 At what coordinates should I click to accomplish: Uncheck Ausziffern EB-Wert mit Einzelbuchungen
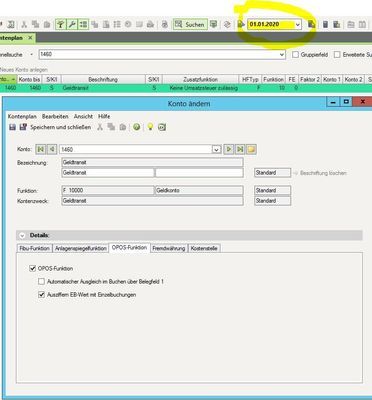41,295
